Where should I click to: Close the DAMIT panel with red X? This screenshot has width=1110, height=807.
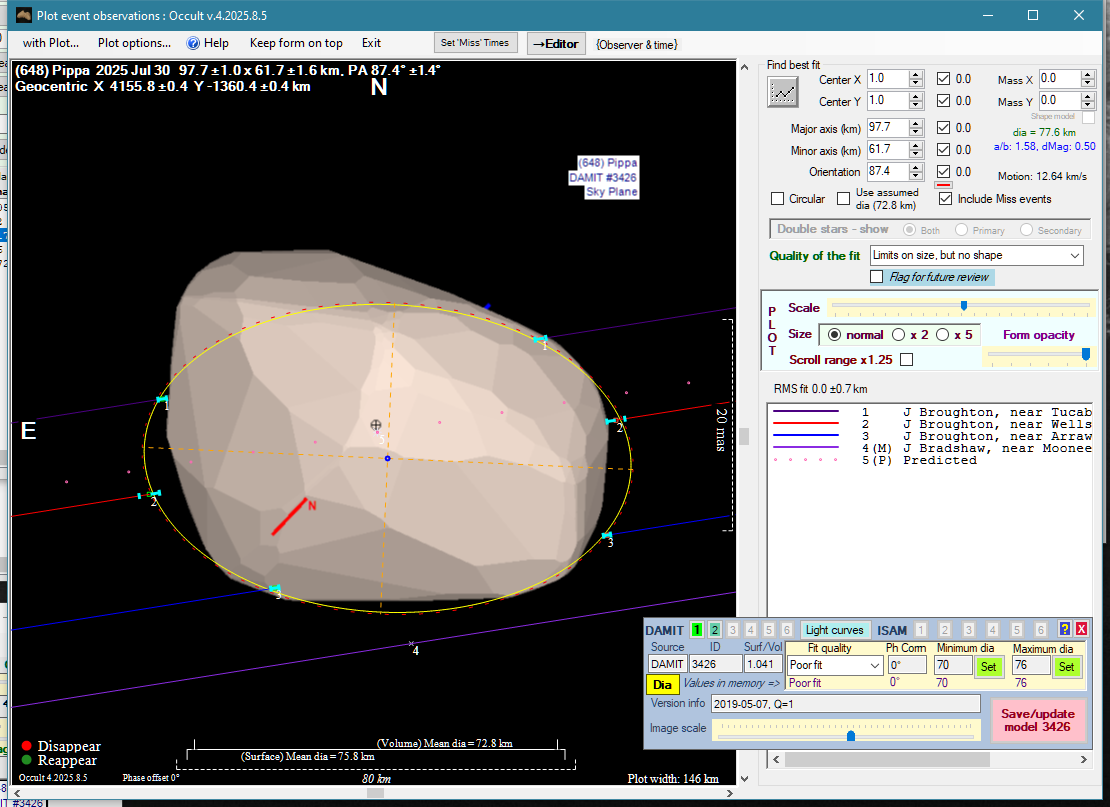tap(1081, 629)
